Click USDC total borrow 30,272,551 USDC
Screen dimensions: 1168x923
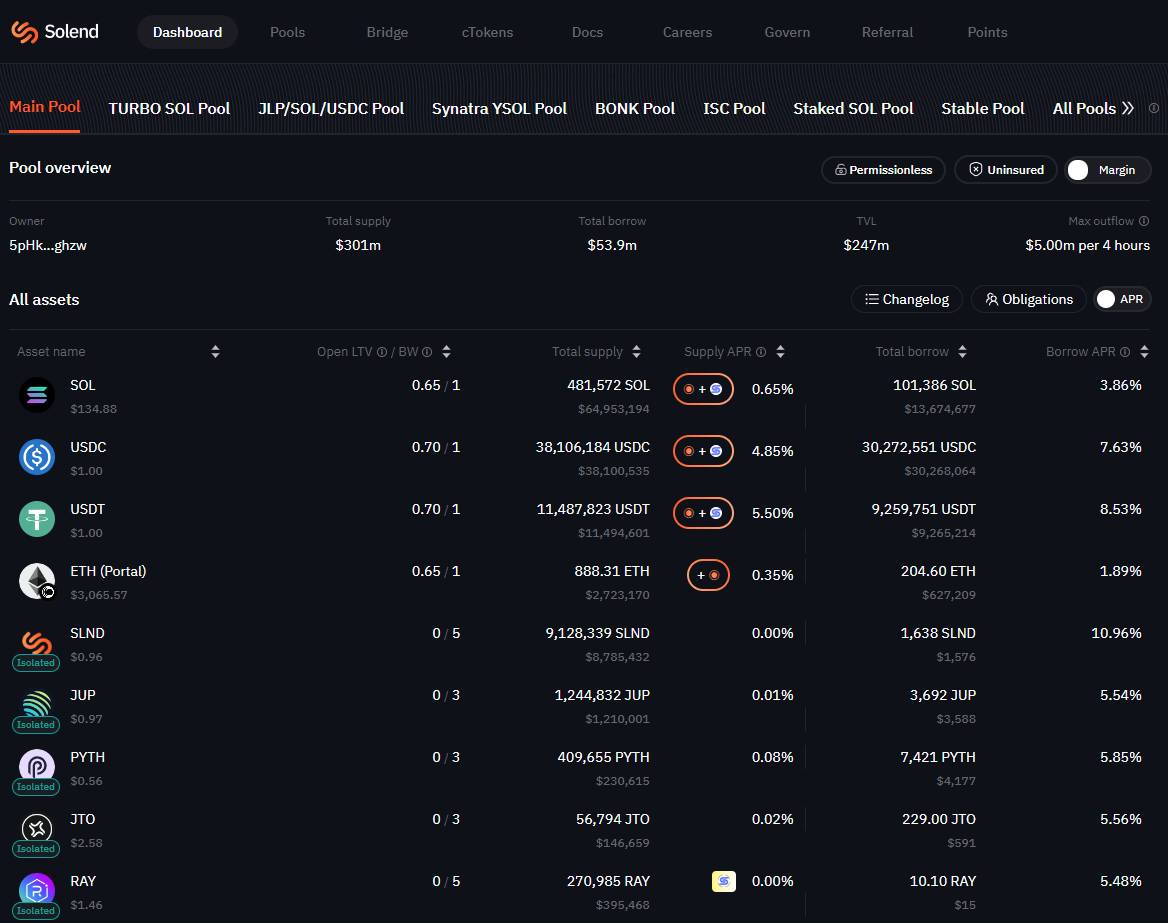point(918,447)
